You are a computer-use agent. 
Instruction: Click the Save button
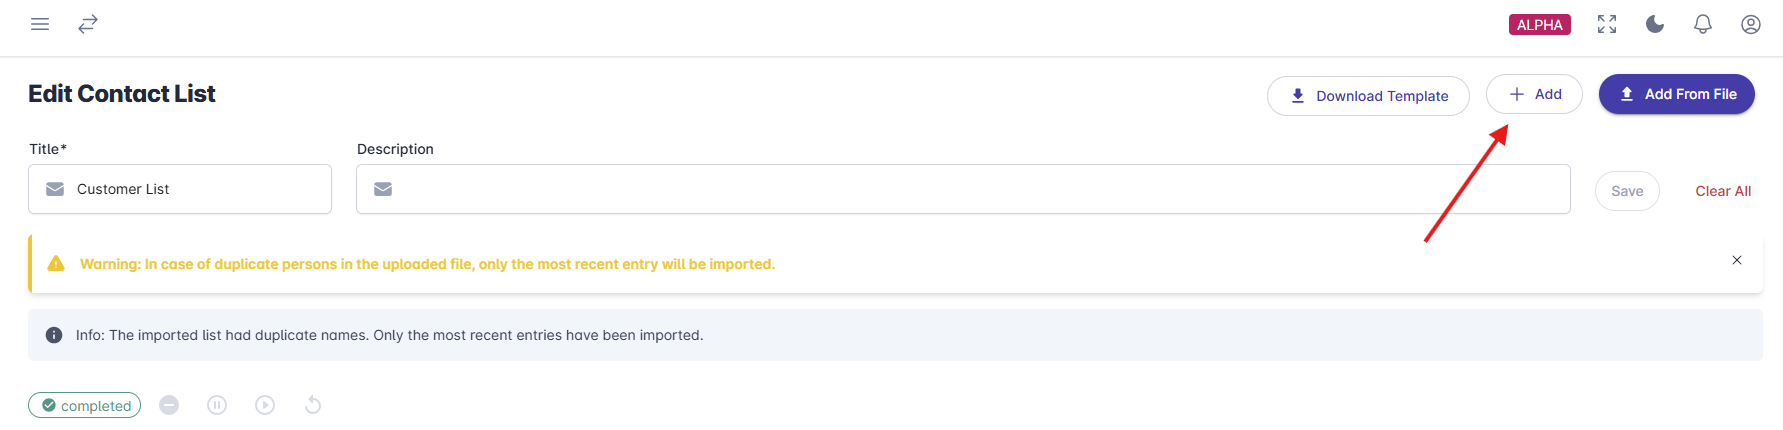coord(1627,191)
